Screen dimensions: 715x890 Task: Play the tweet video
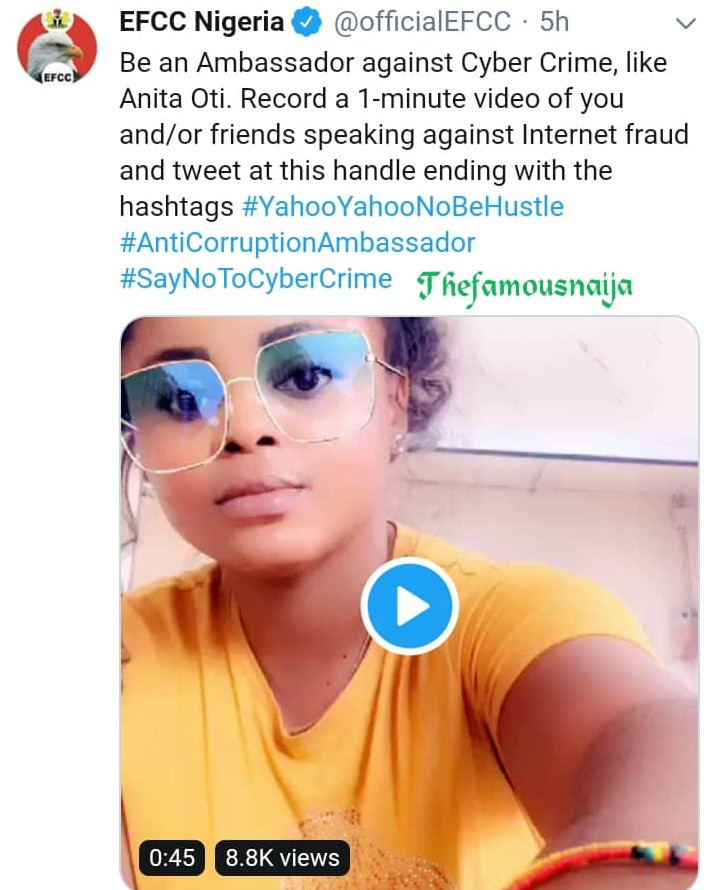tap(409, 606)
